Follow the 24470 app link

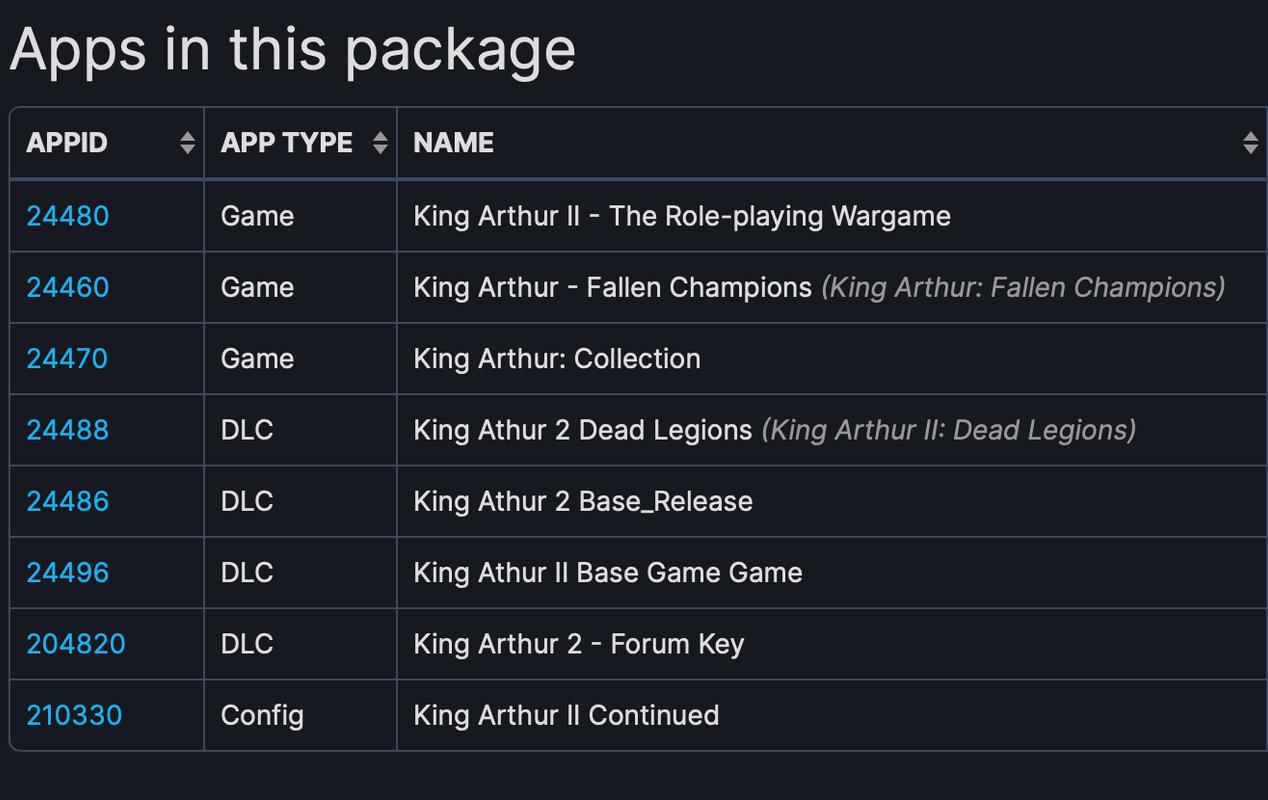point(67,359)
